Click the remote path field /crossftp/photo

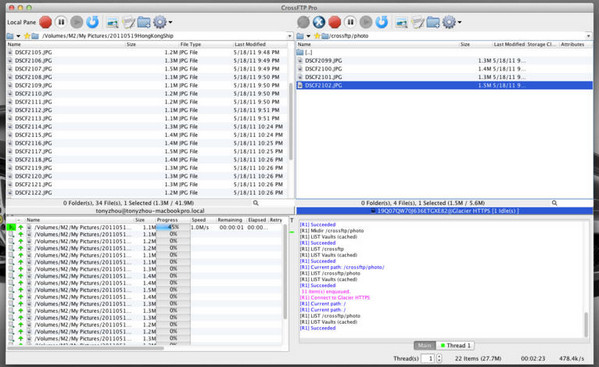[457, 36]
